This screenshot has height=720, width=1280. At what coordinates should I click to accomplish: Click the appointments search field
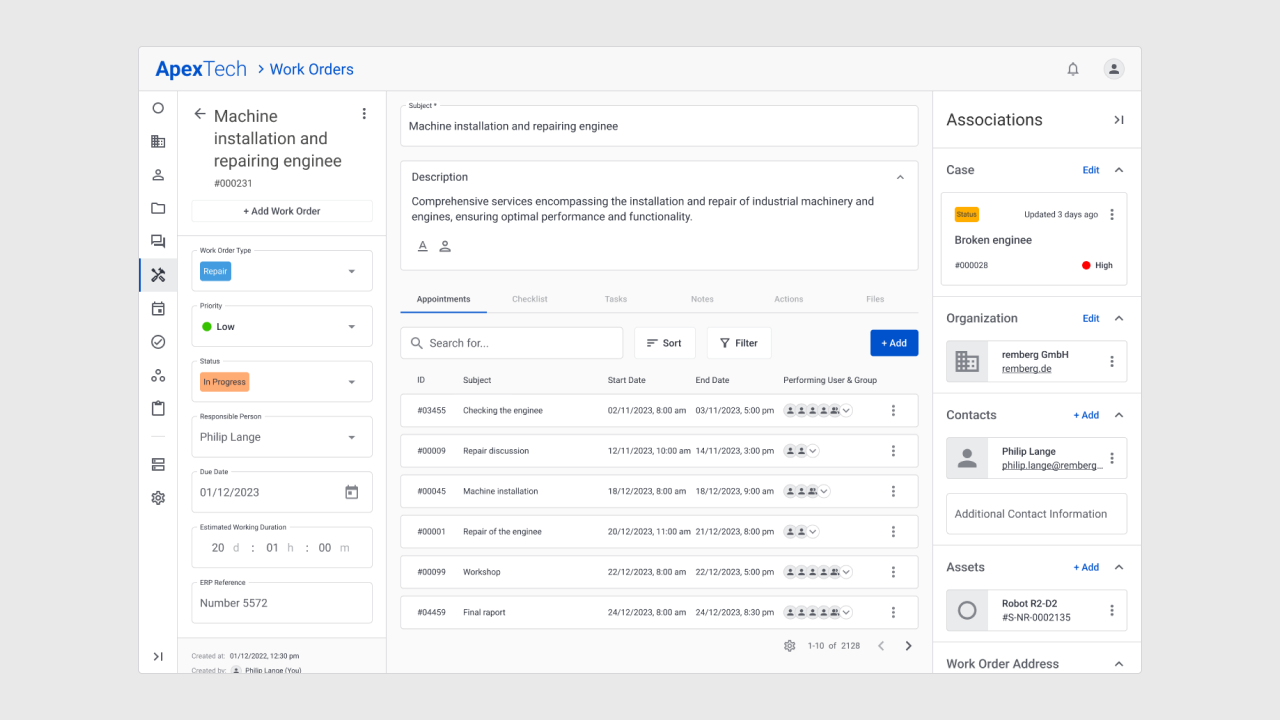tap(512, 343)
